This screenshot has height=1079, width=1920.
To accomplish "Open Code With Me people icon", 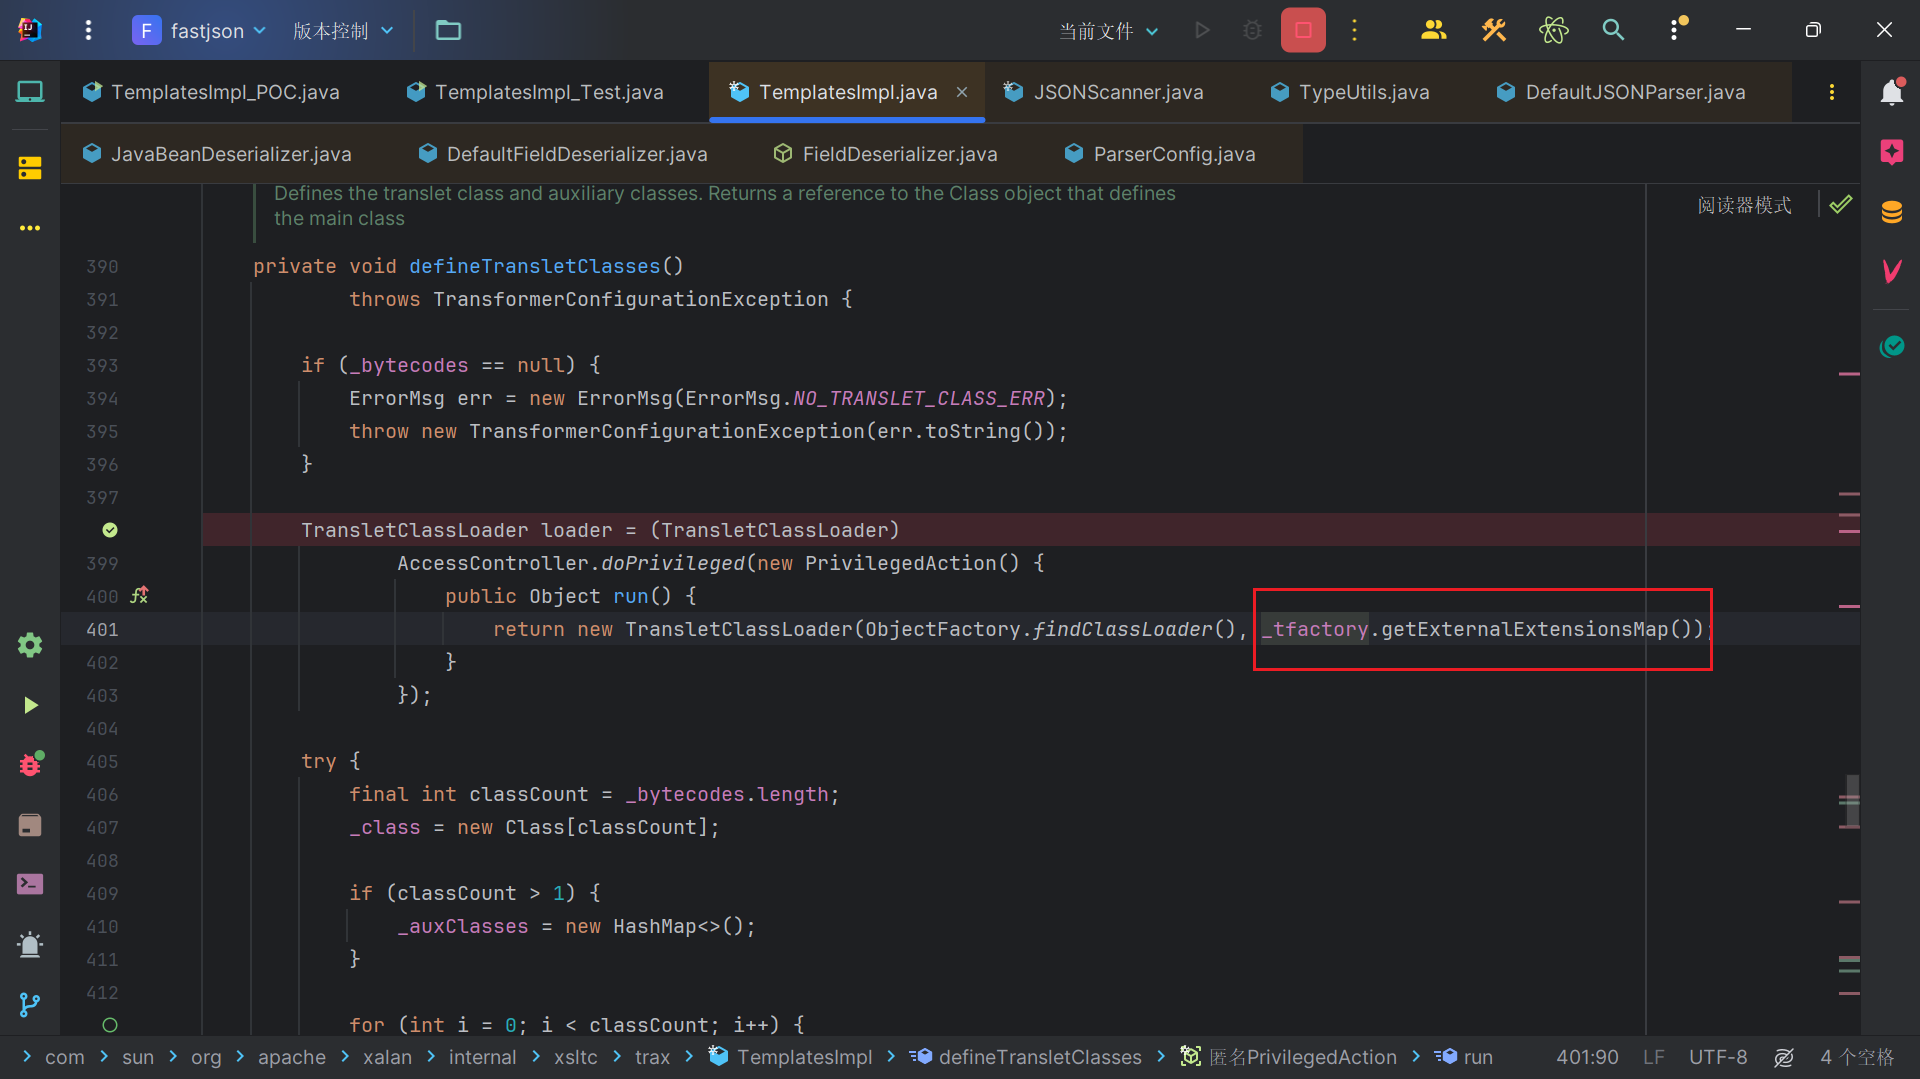I will [x=1433, y=30].
